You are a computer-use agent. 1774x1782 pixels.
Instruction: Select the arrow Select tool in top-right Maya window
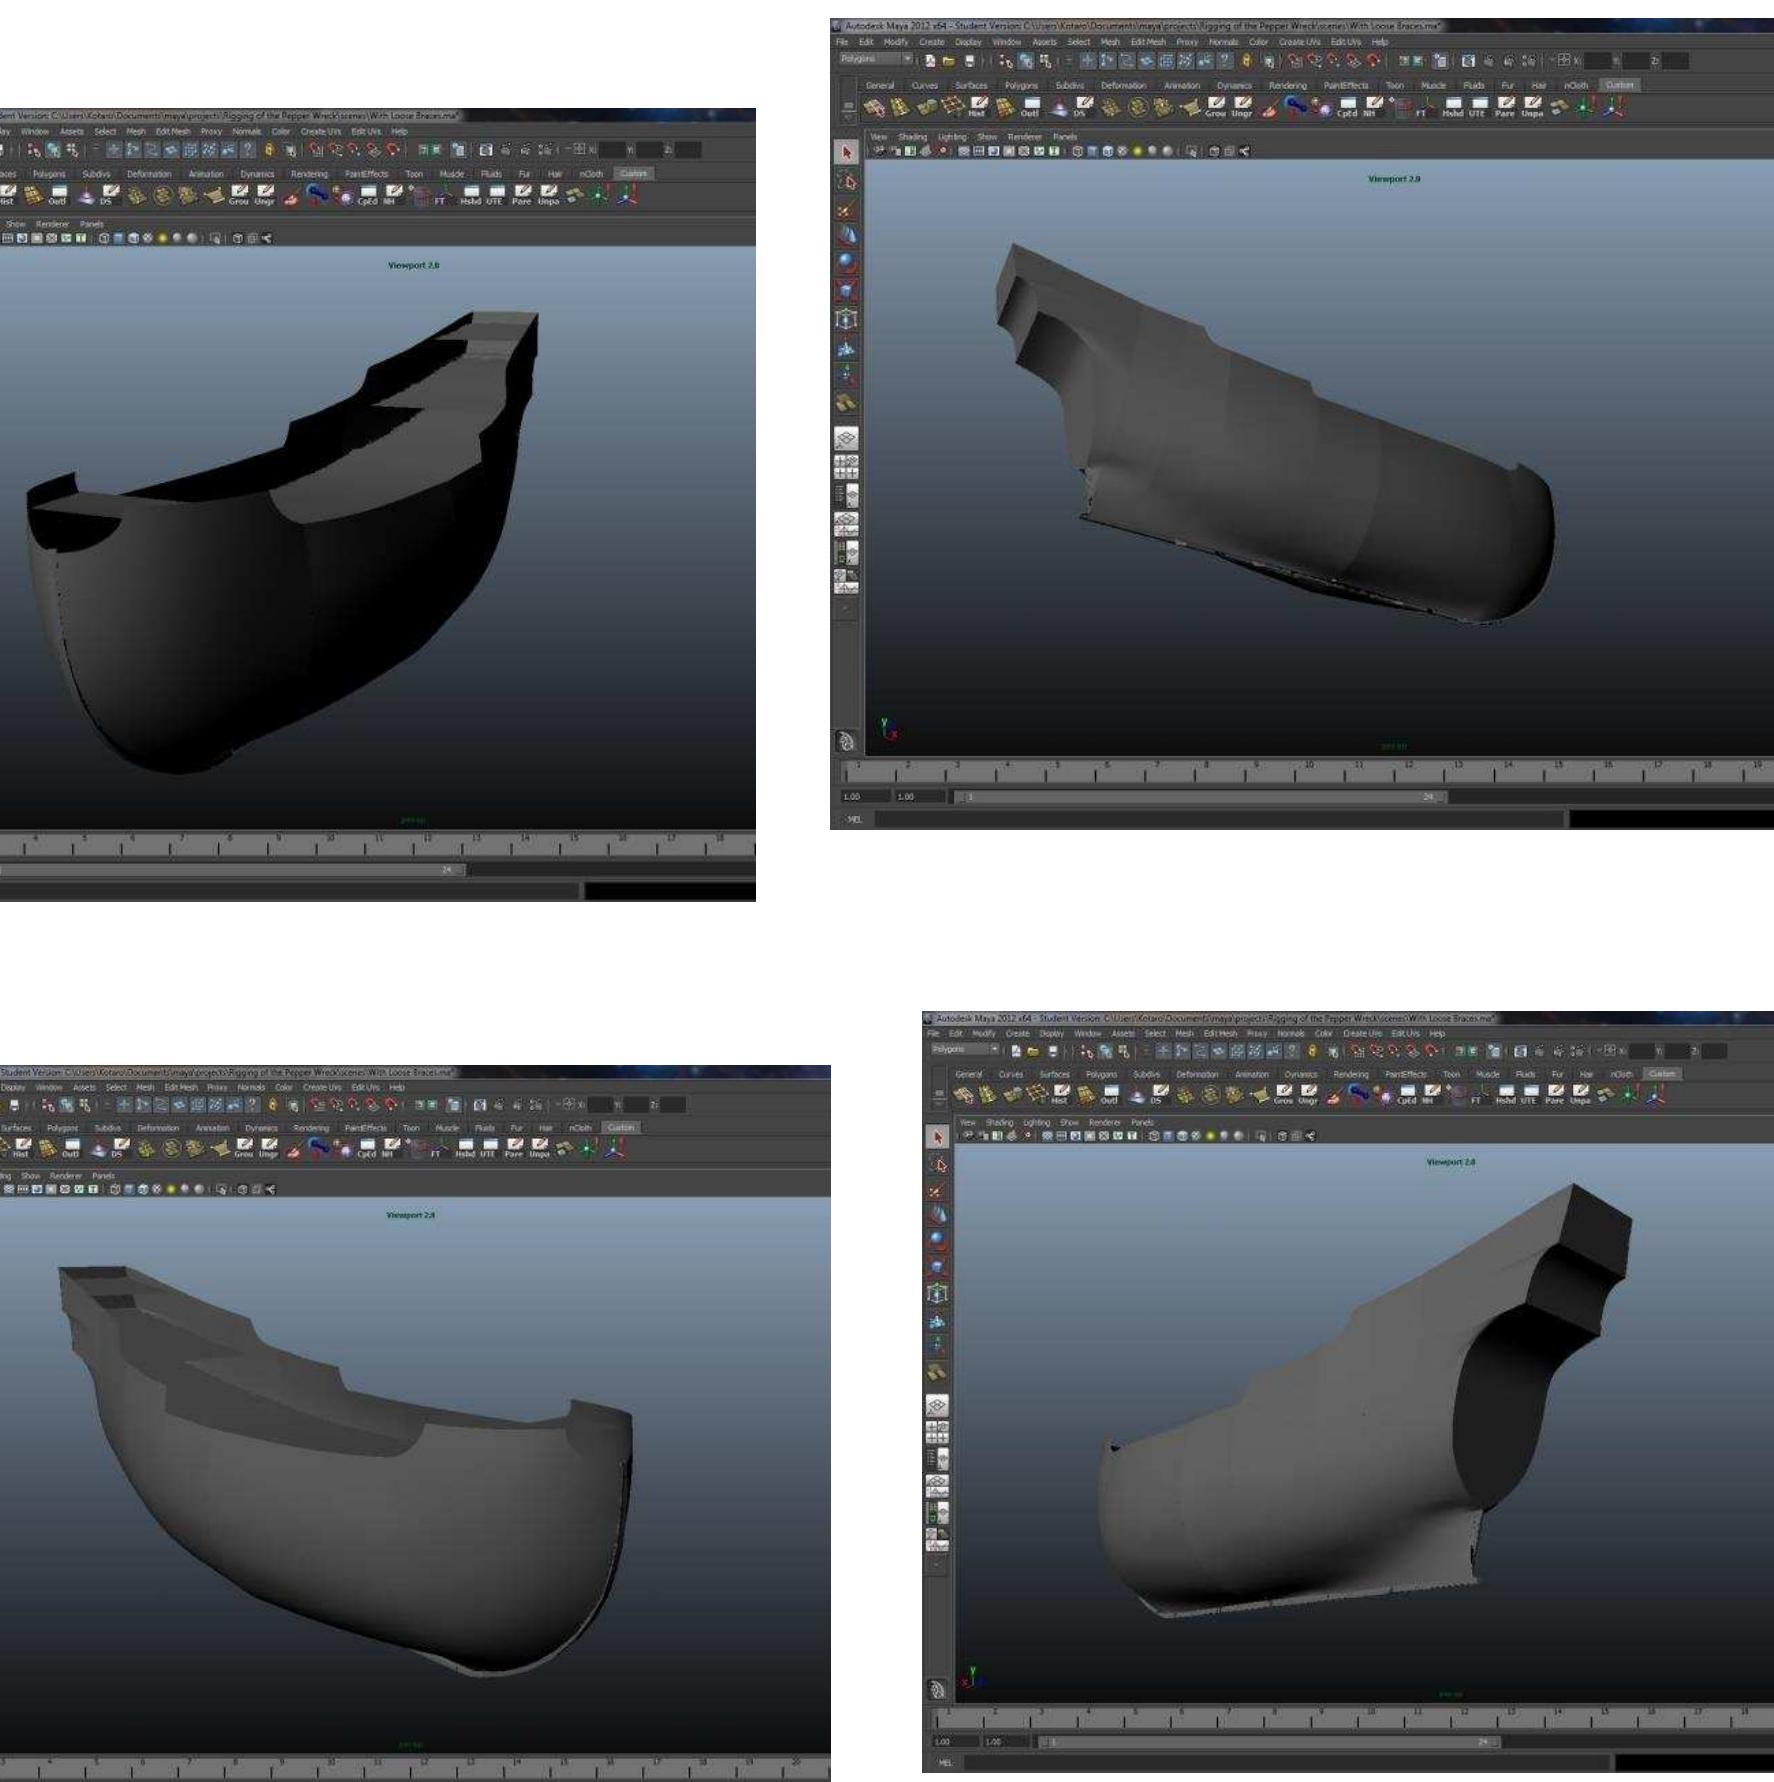[x=846, y=152]
